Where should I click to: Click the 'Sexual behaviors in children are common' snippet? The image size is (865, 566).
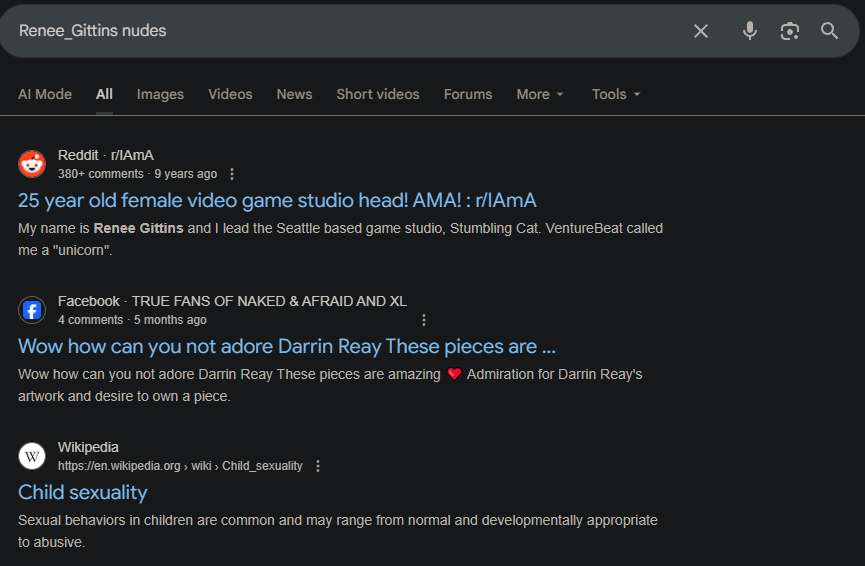coord(338,531)
